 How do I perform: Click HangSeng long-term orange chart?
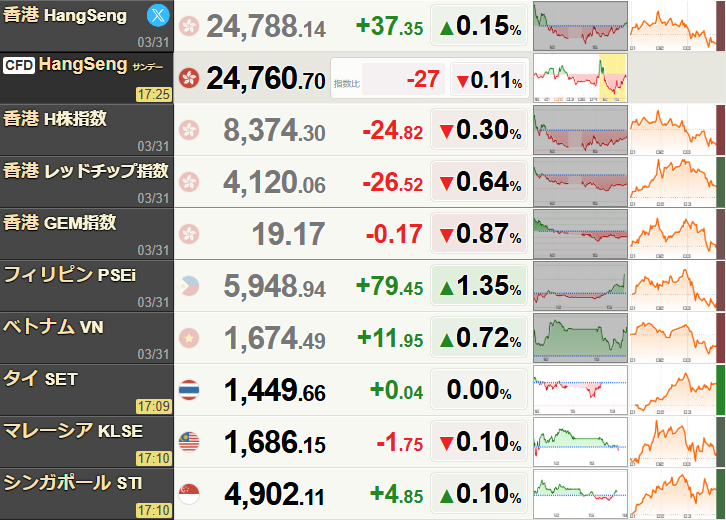tap(672, 26)
